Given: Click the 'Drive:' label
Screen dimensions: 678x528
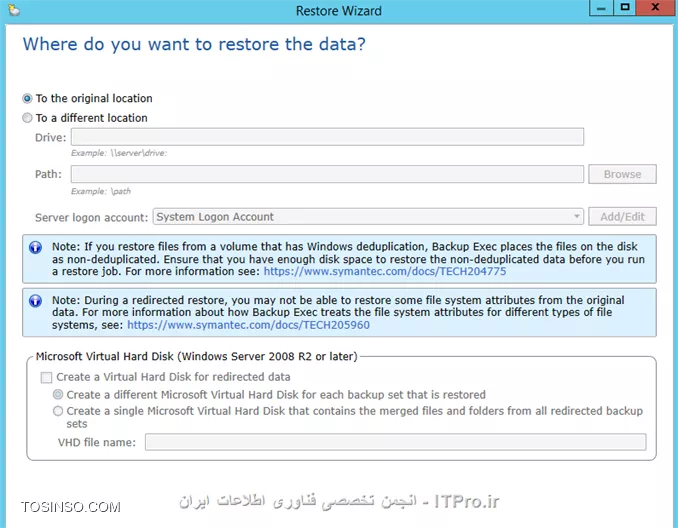Looking at the screenshot, I should coord(51,138).
